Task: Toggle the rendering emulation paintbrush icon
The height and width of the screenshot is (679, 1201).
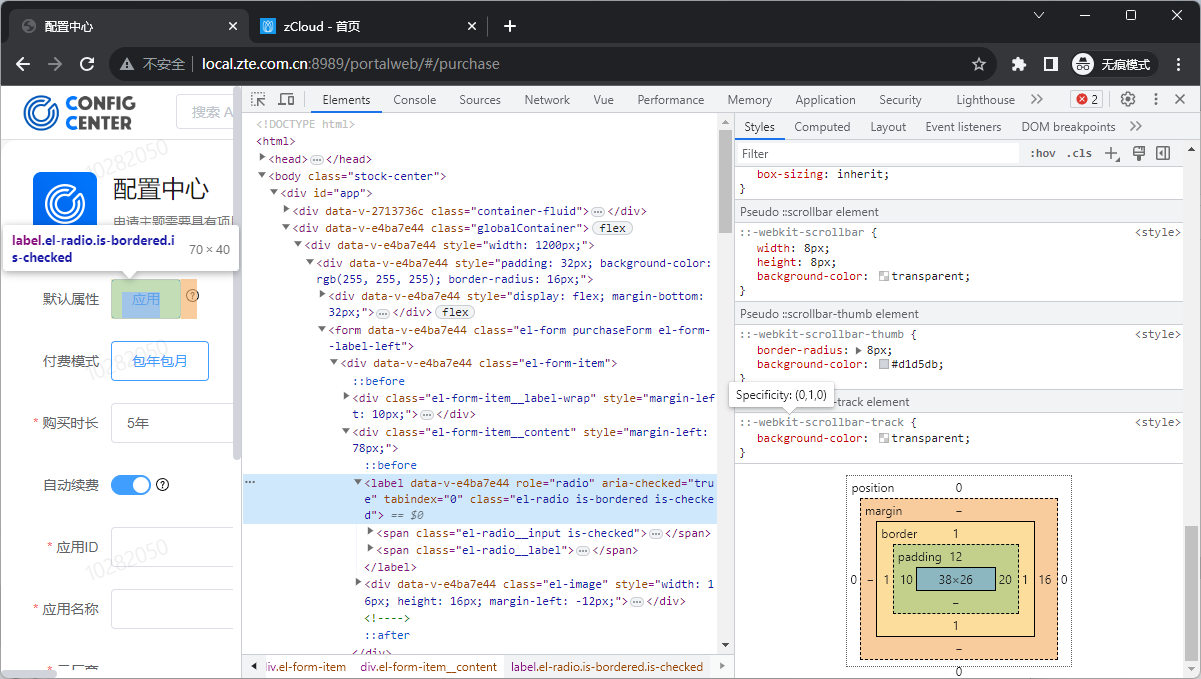Action: point(1138,153)
